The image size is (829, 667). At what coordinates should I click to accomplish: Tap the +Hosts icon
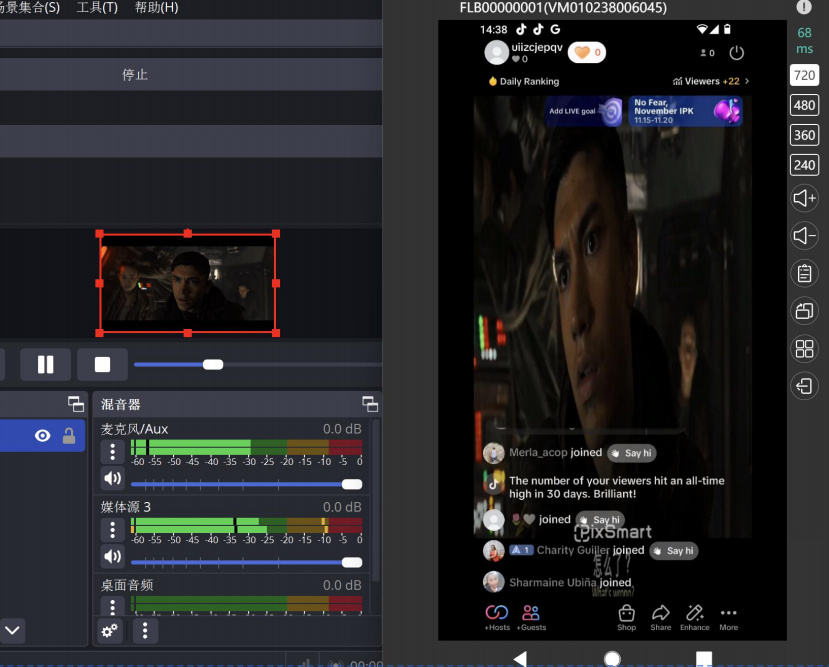click(497, 617)
